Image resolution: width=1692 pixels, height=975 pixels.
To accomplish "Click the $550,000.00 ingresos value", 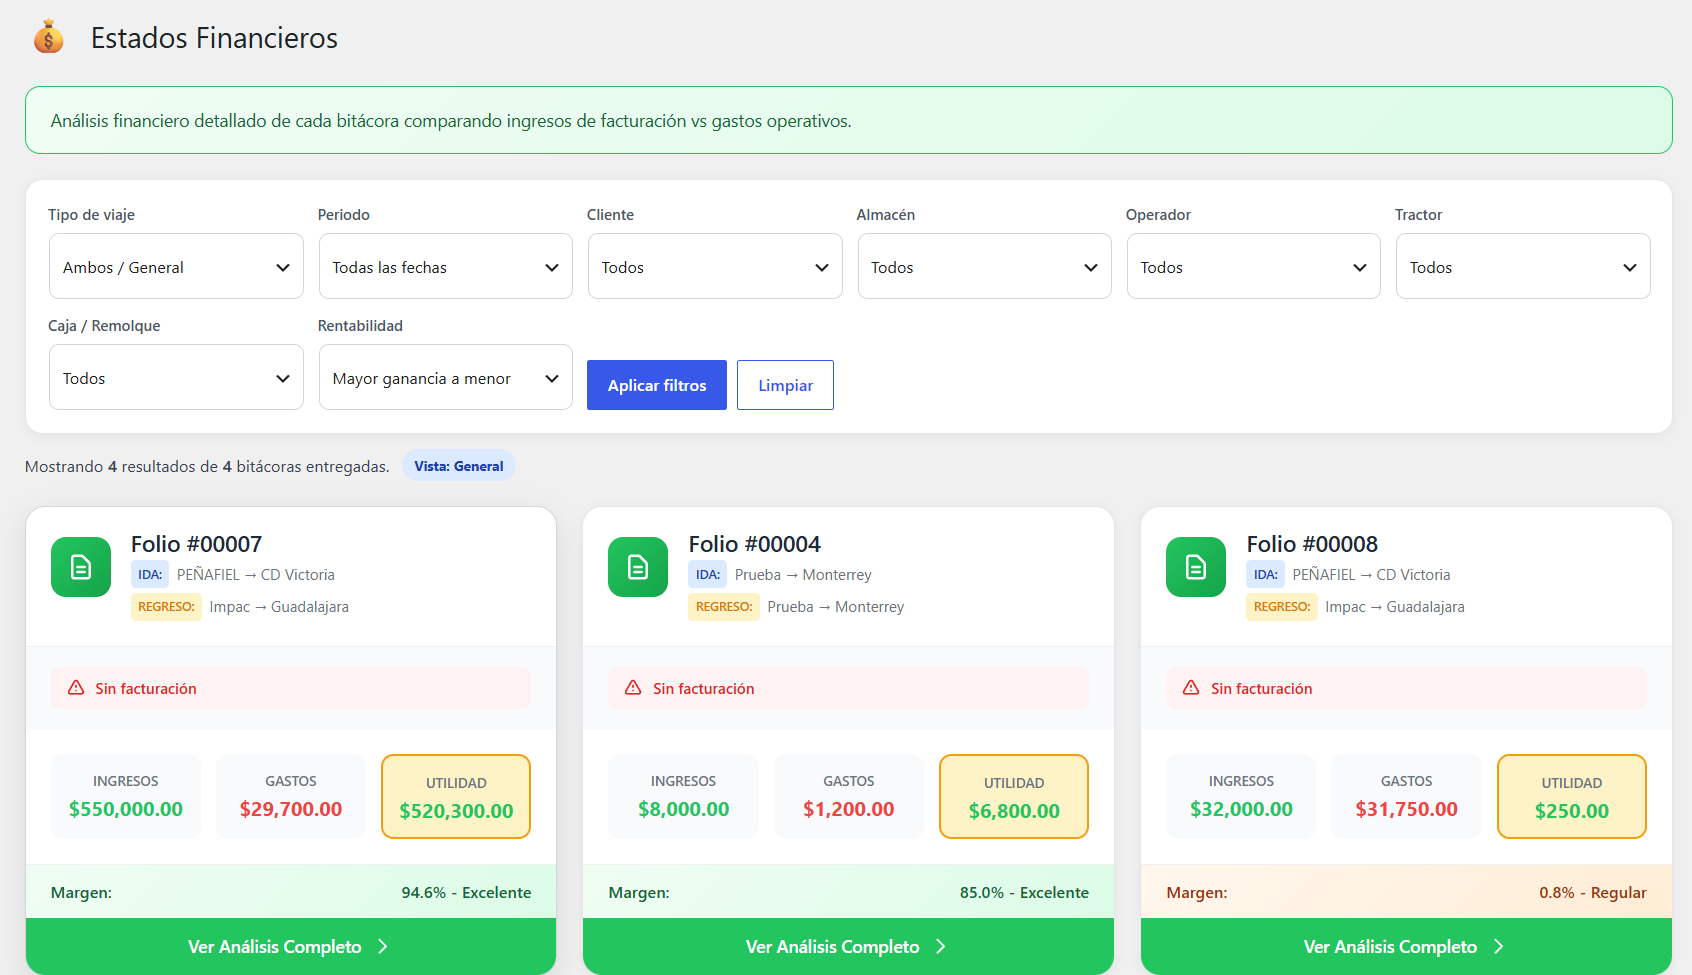I will pos(126,809).
